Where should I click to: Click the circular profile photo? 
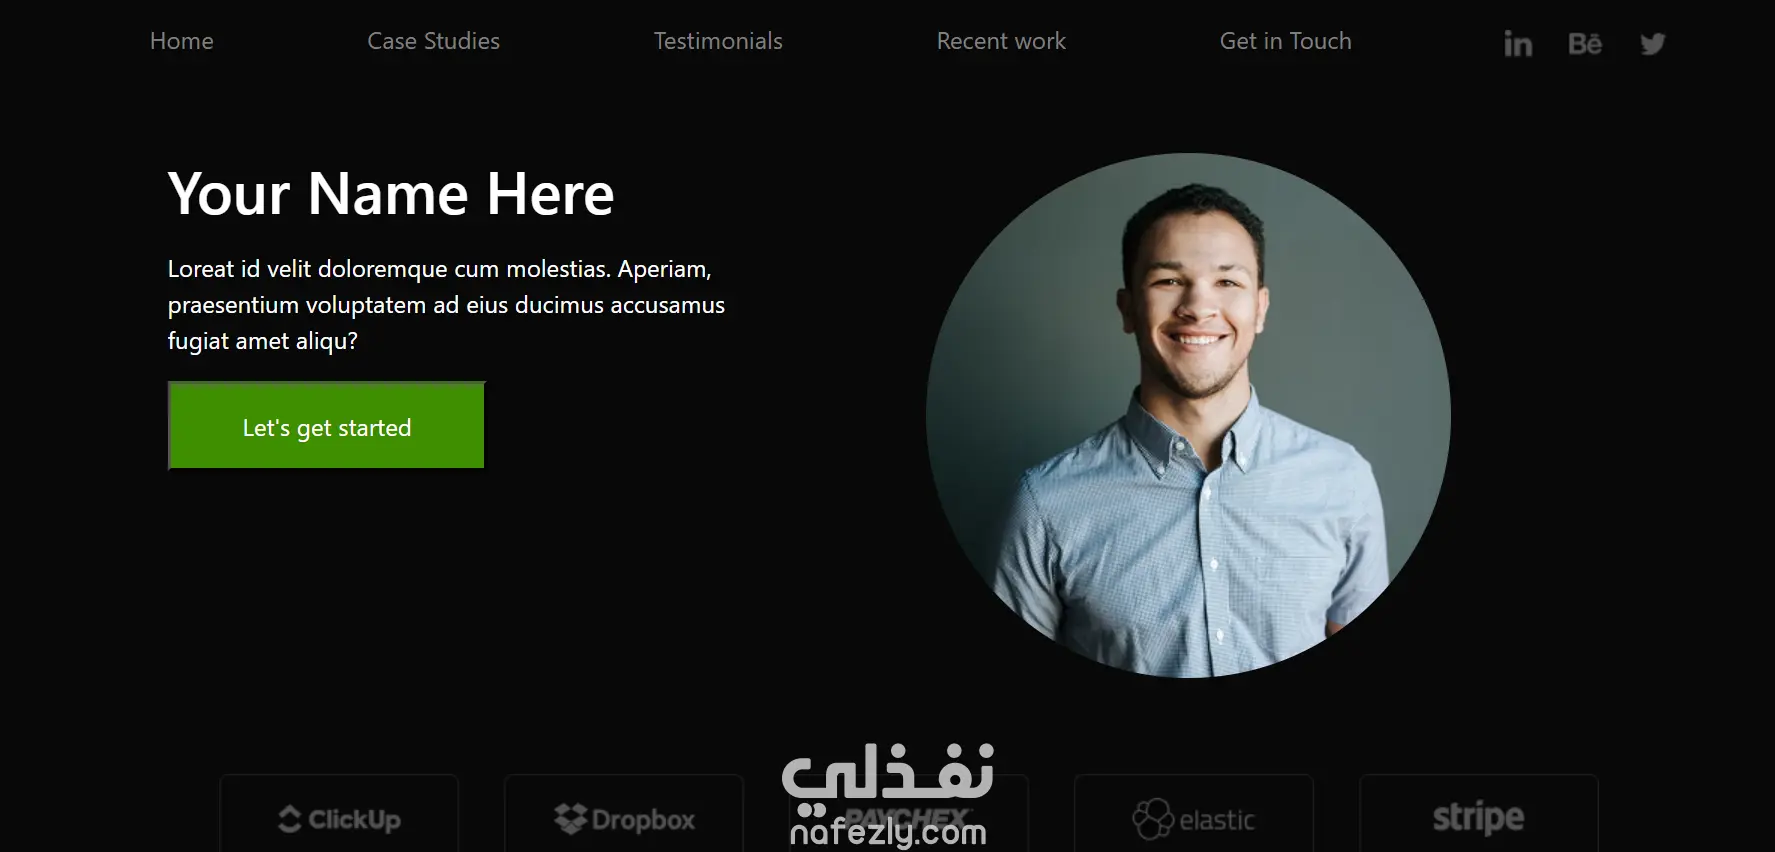pyautogui.click(x=1188, y=415)
